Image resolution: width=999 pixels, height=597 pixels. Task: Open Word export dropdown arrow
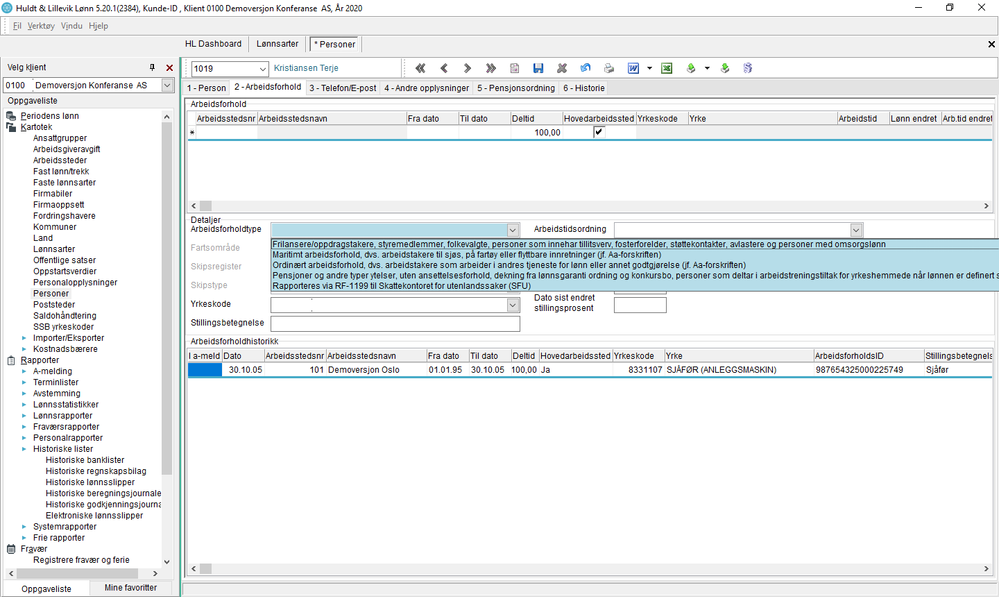coord(649,68)
